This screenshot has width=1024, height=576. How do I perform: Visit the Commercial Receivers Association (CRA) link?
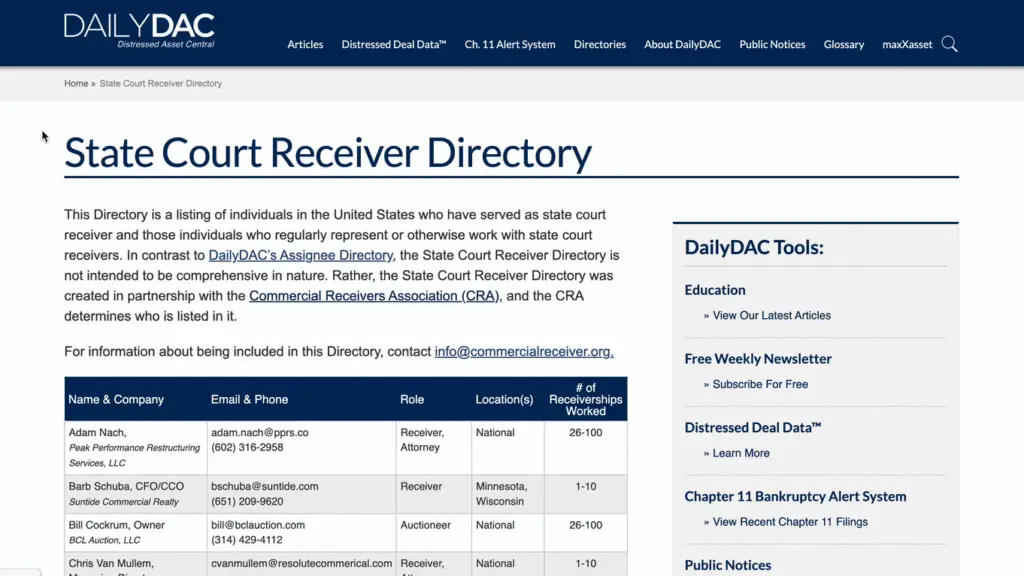(374, 296)
